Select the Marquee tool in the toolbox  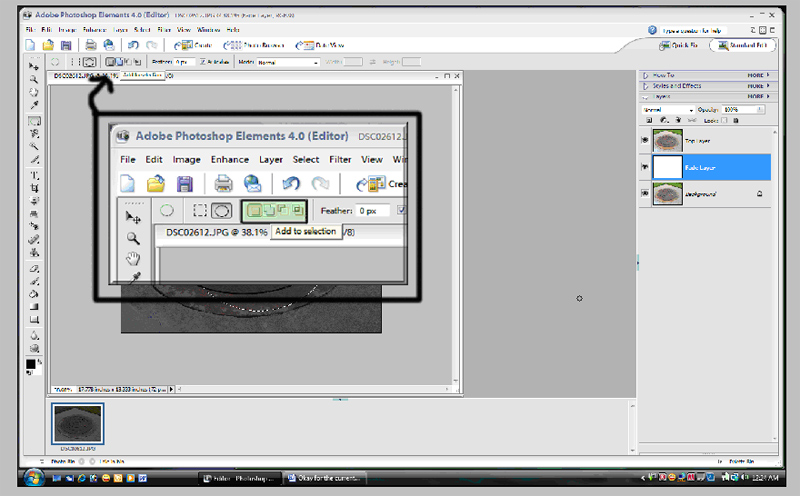point(34,121)
